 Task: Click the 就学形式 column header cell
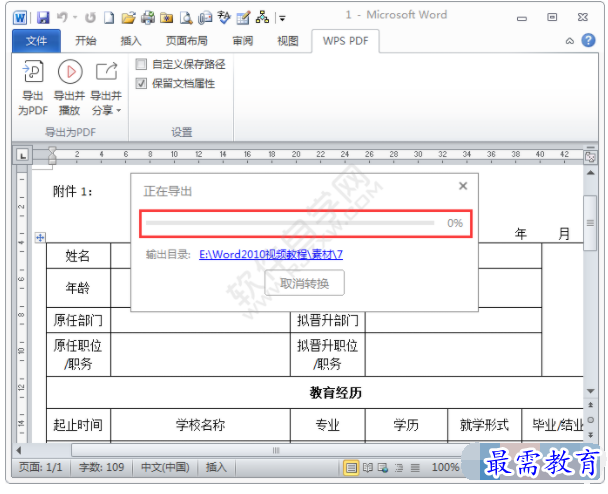(484, 425)
